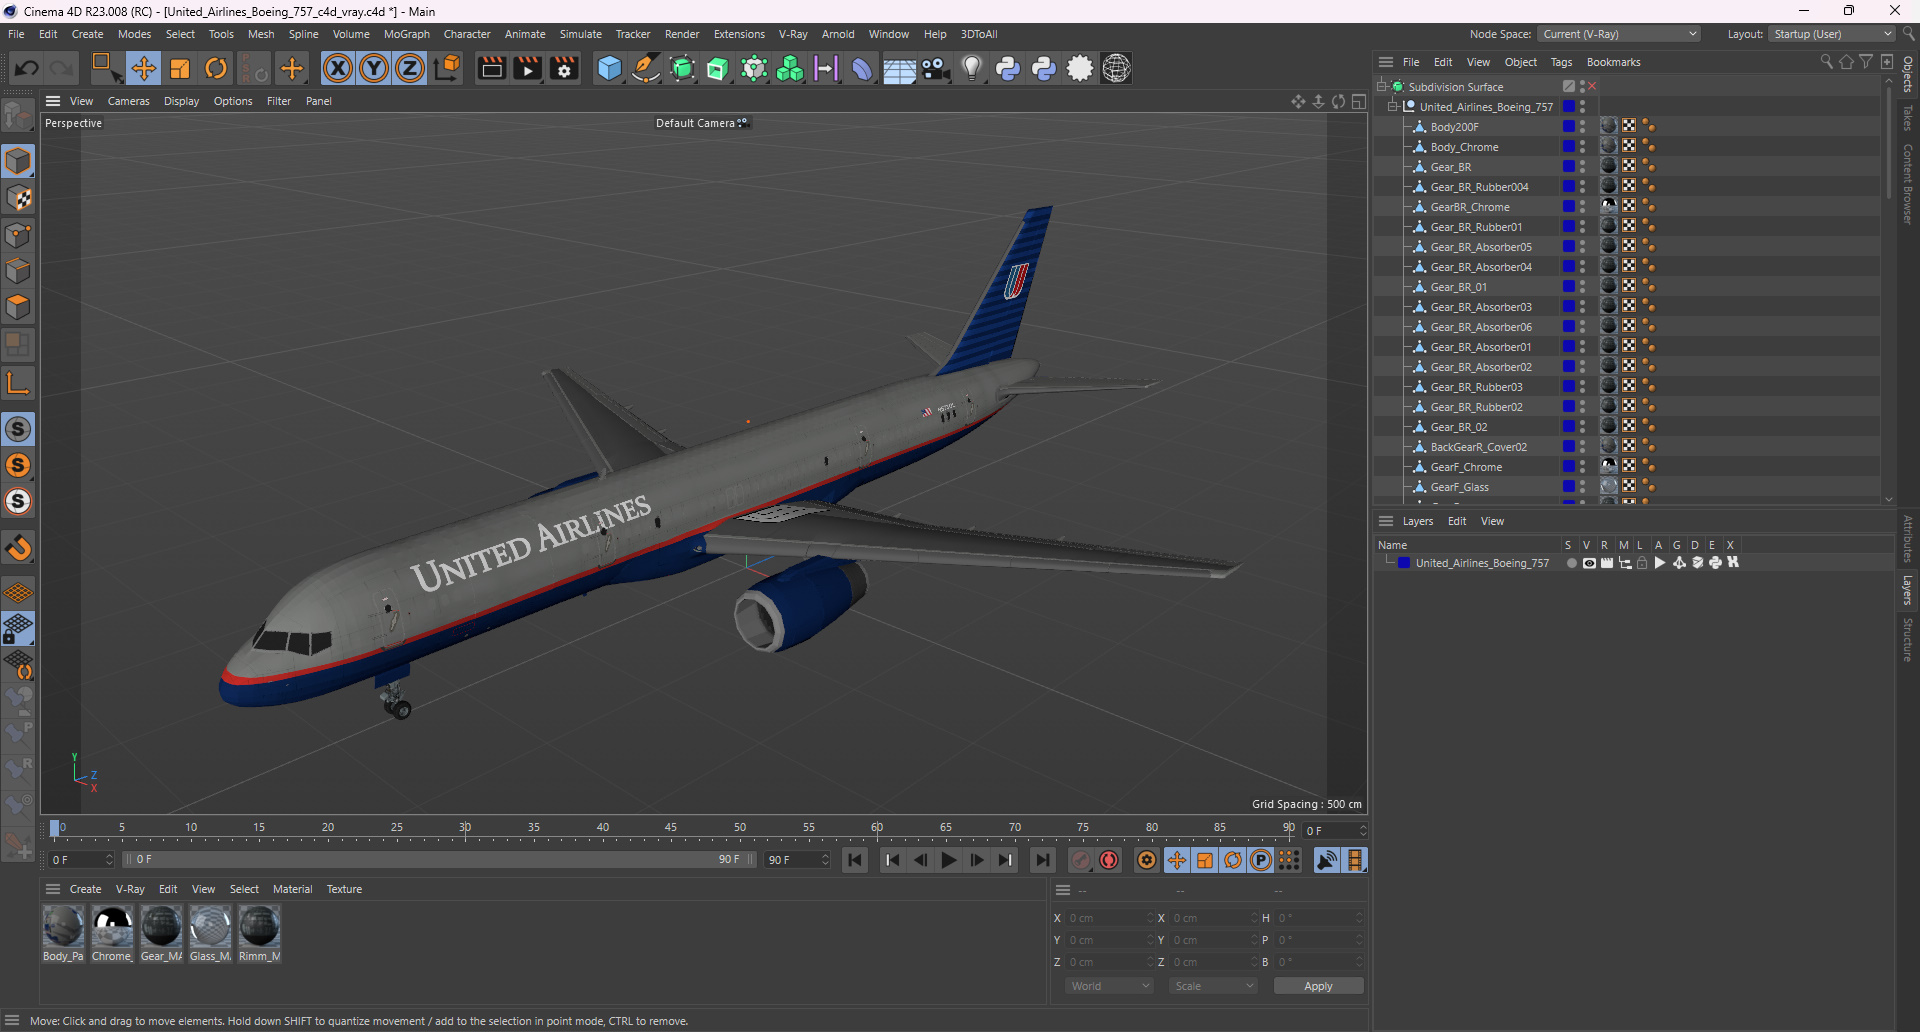The image size is (1920, 1032).
Task: Add a light object bulb icon
Action: coord(972,68)
